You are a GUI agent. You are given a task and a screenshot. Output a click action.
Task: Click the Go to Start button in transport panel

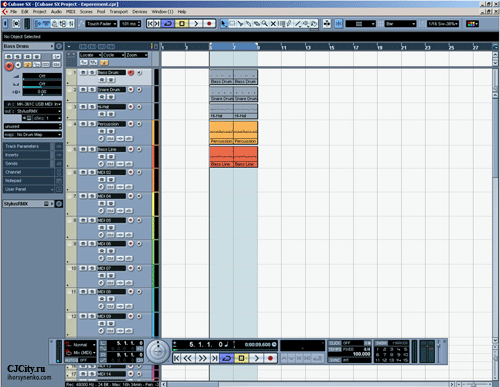coord(177,358)
